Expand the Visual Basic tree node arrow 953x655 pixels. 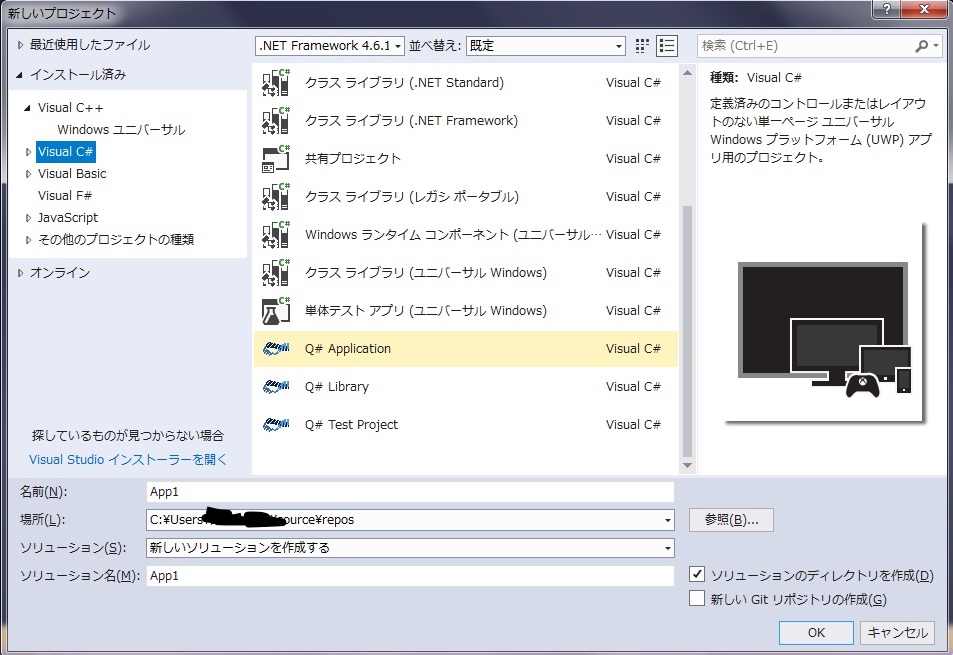(28, 174)
